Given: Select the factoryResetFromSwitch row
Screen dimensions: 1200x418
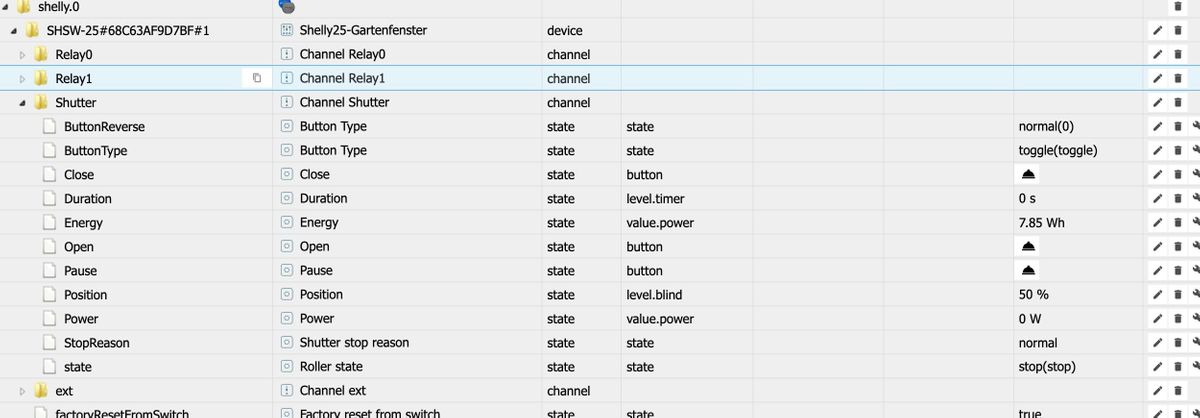Looking at the screenshot, I should click(122, 413).
